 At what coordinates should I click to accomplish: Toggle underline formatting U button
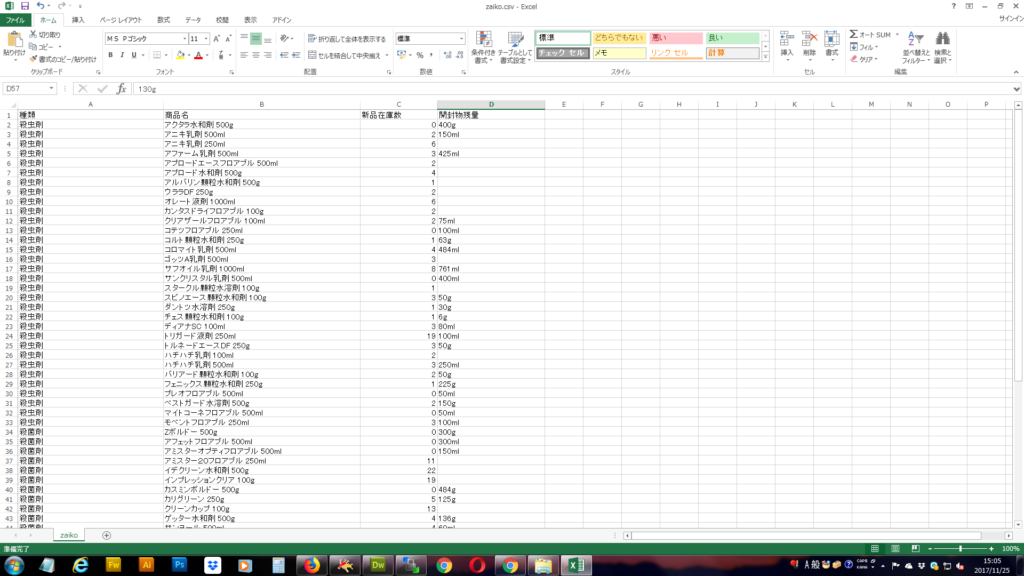coord(135,55)
